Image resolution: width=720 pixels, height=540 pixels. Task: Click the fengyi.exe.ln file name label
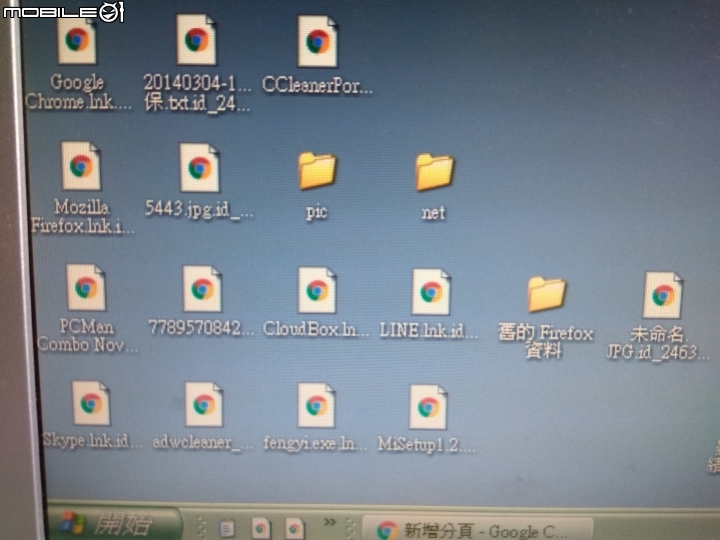[x=315, y=444]
